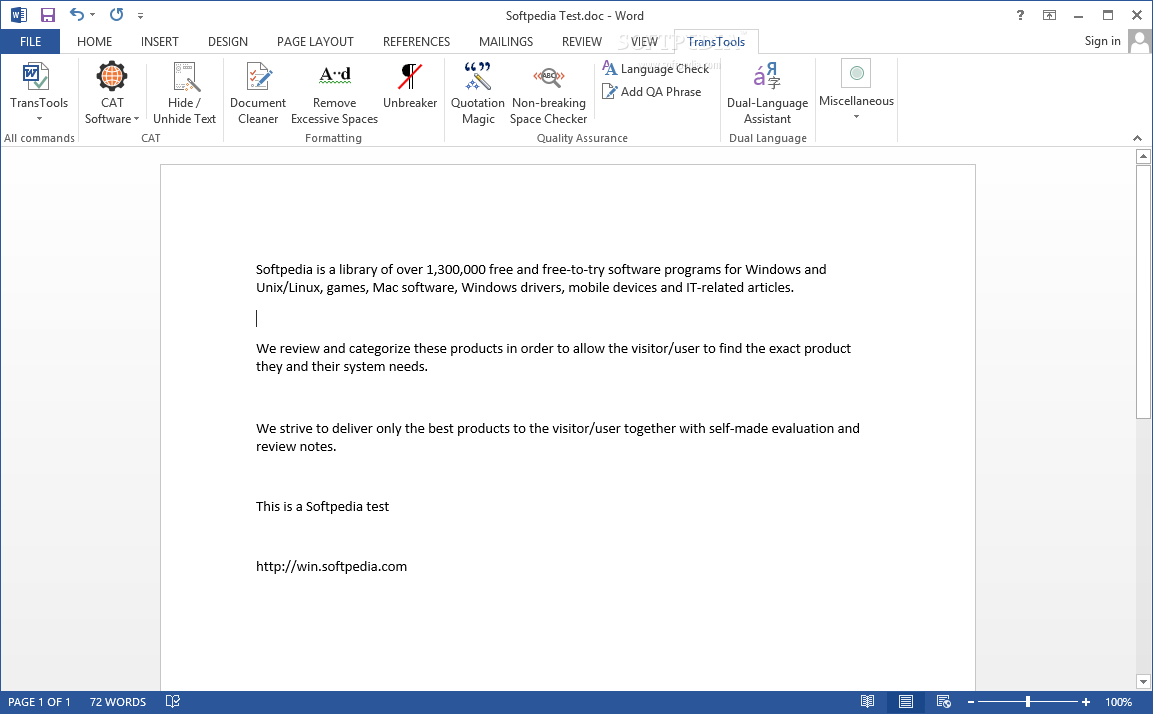Zoom in with the plus button
Image resolution: width=1153 pixels, height=714 pixels.
1085,702
